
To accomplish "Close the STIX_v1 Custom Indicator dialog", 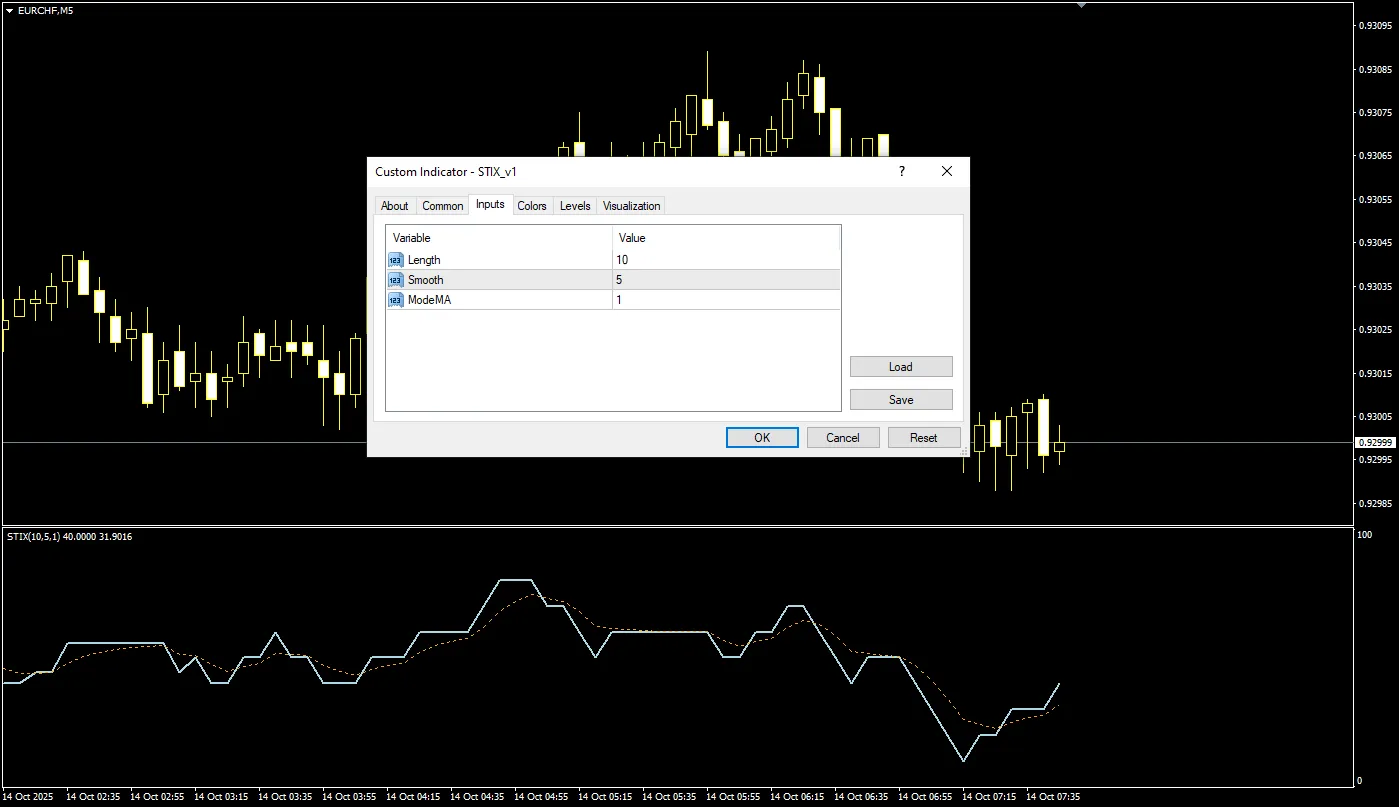I will (x=947, y=172).
